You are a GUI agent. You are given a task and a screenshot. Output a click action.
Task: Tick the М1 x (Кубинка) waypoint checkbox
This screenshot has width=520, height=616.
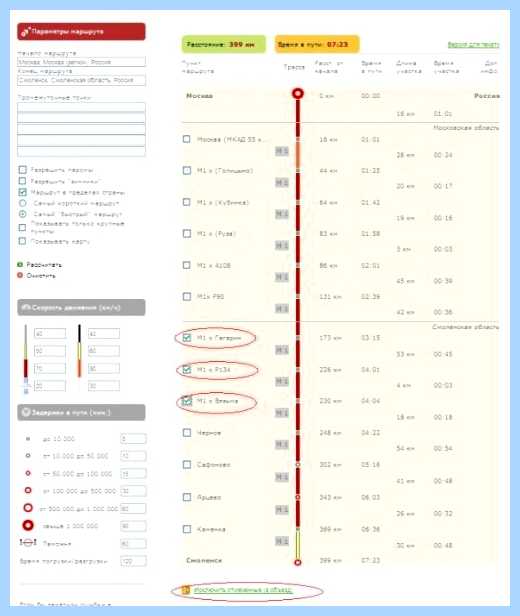coord(187,202)
